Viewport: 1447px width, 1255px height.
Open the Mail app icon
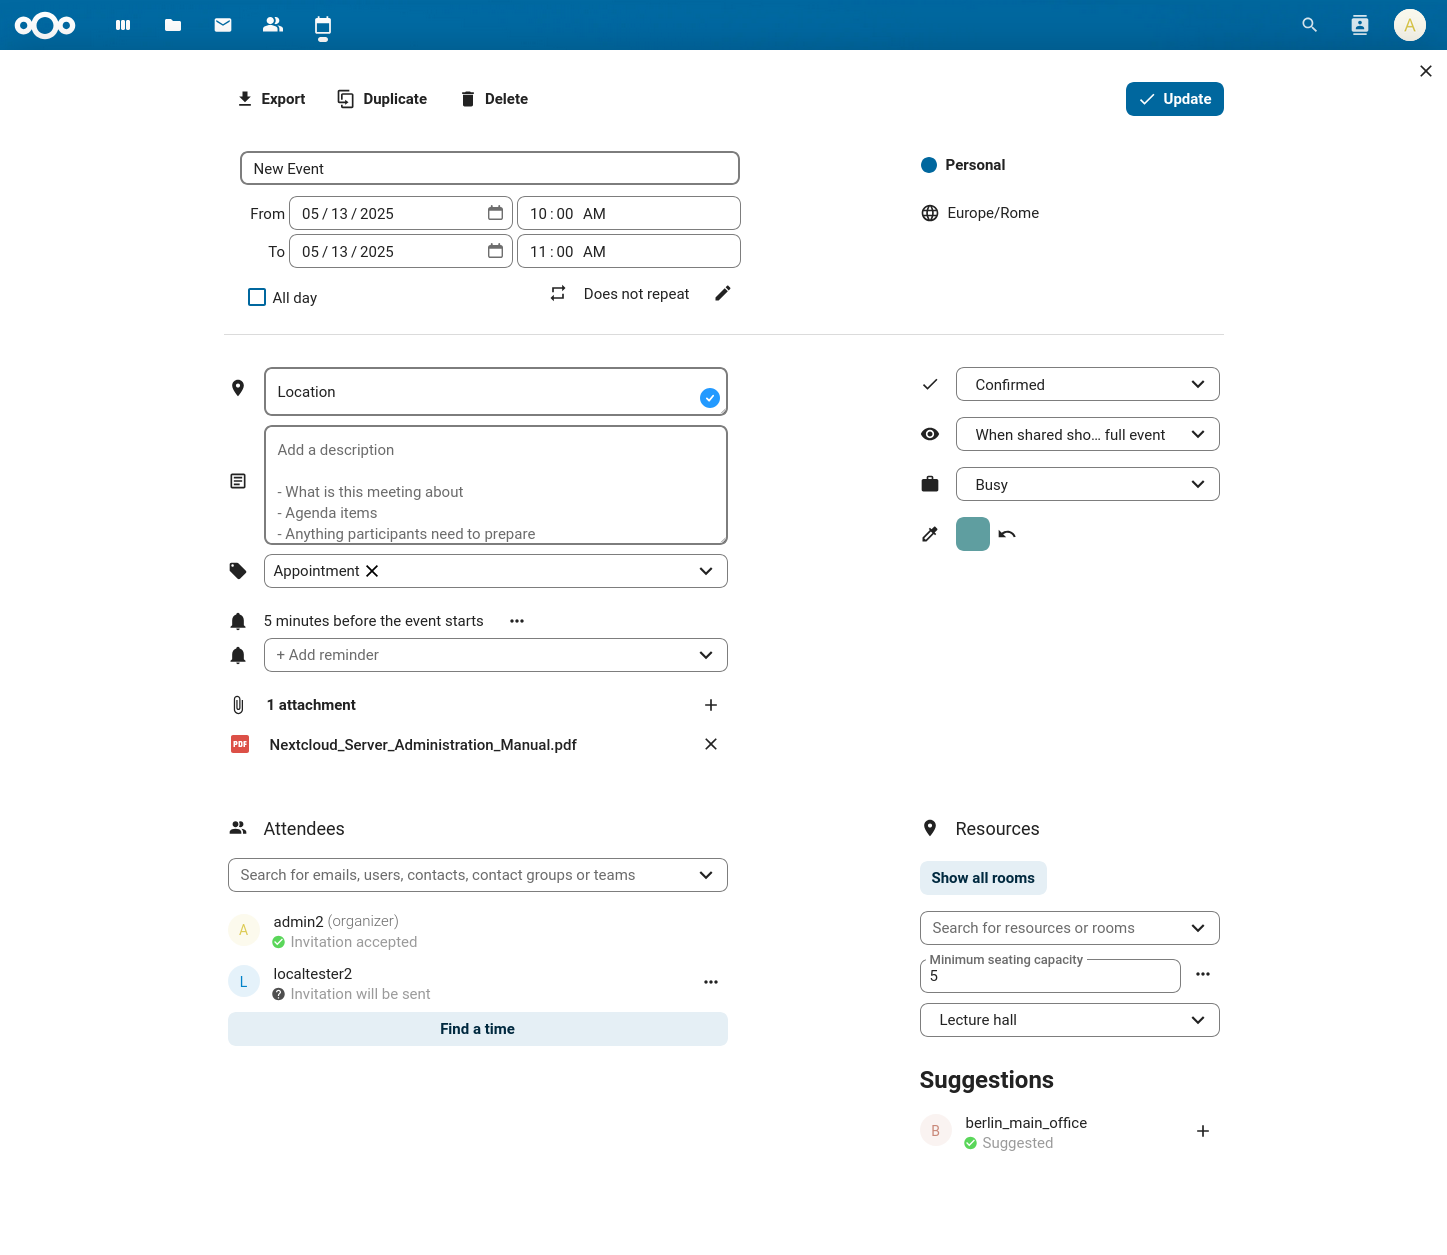coord(223,25)
